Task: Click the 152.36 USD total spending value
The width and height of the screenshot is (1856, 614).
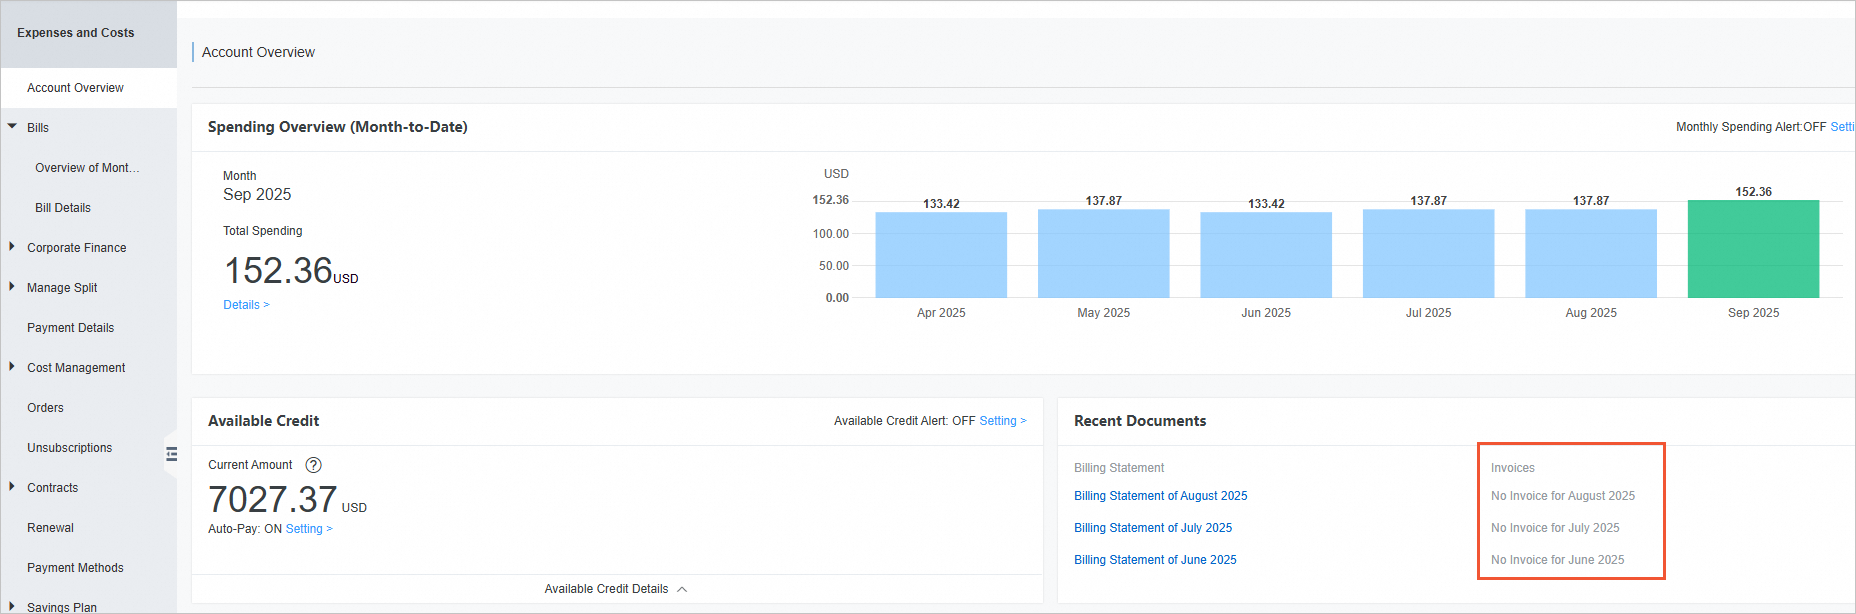Action: (291, 271)
